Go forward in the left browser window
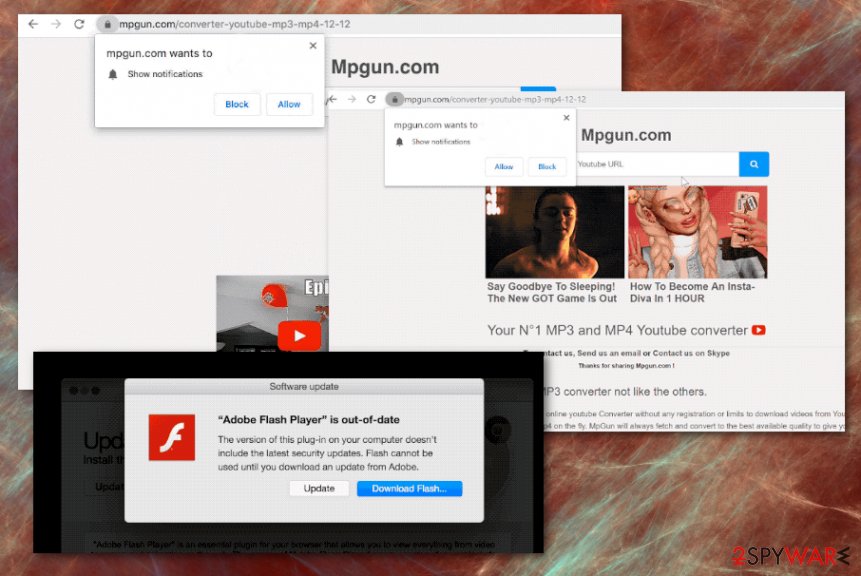The width and height of the screenshot is (861, 576). tap(56, 24)
